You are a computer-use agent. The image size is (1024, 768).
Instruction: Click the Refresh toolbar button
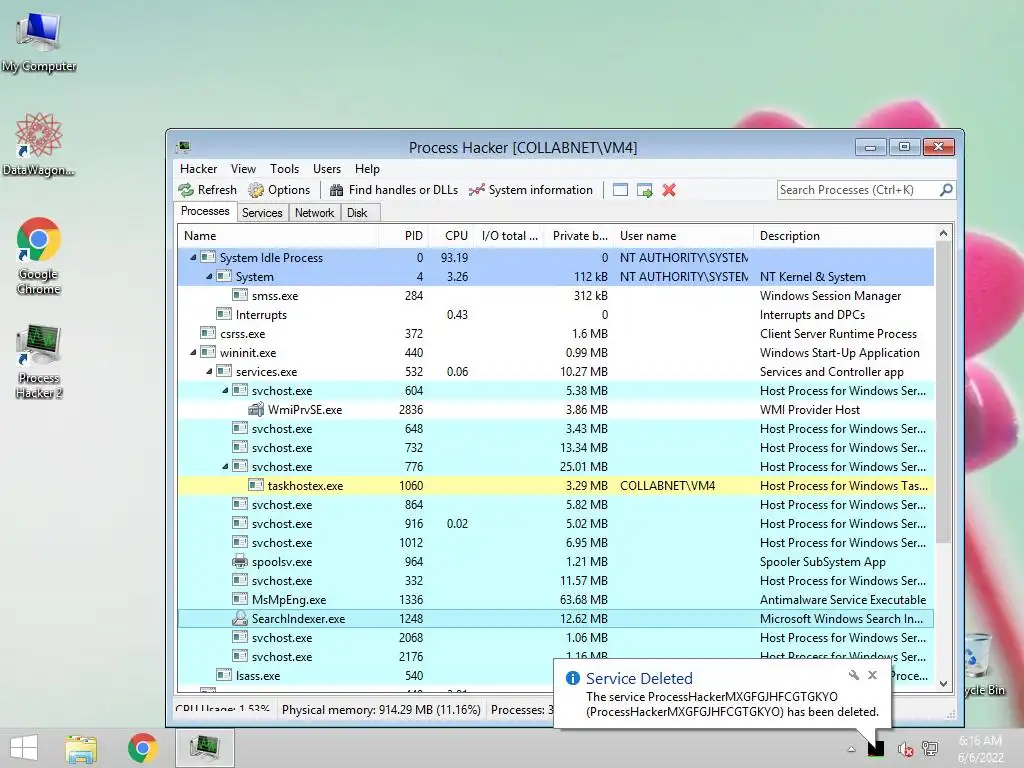208,190
